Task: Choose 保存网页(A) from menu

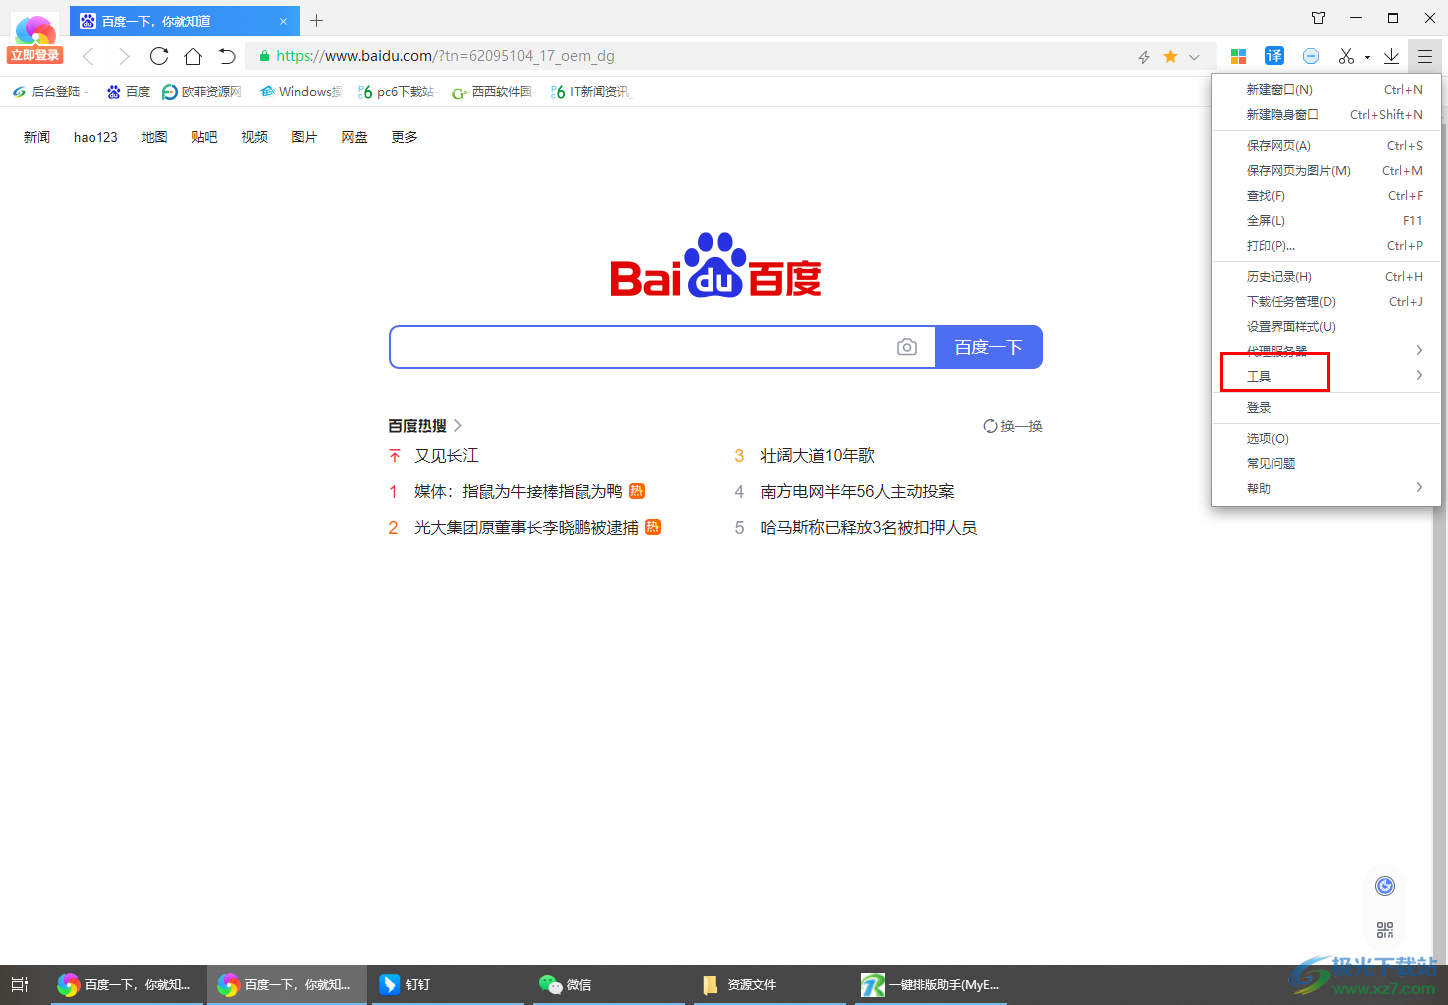Action: tap(1327, 146)
